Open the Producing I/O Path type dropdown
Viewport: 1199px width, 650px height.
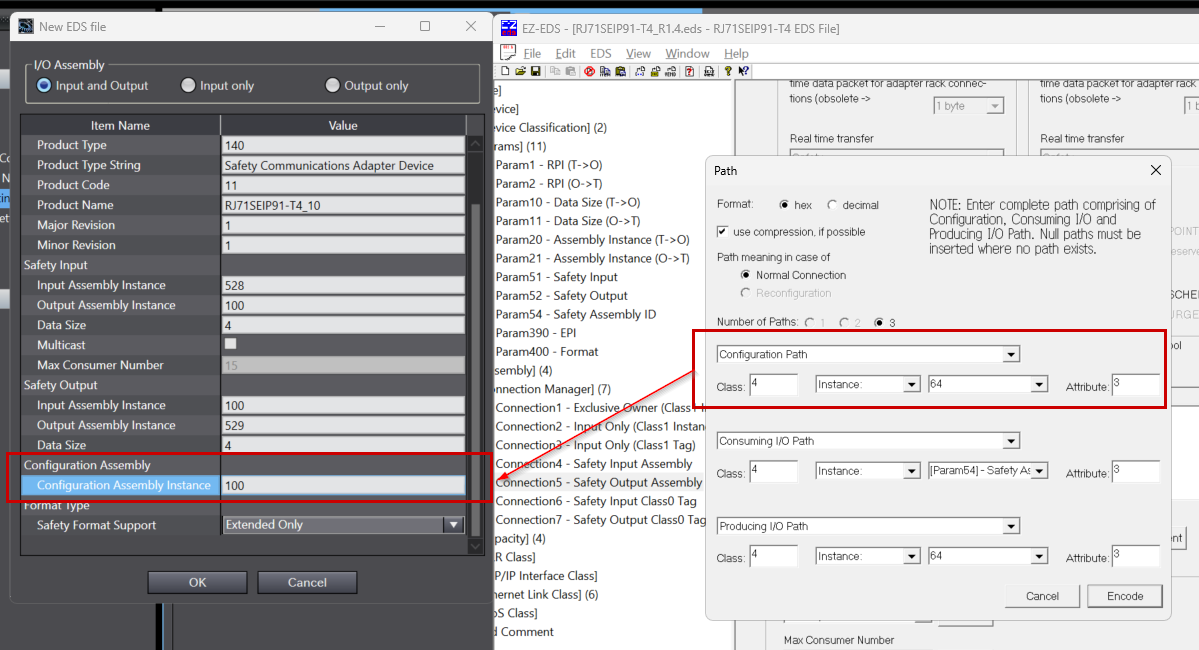pos(1011,526)
